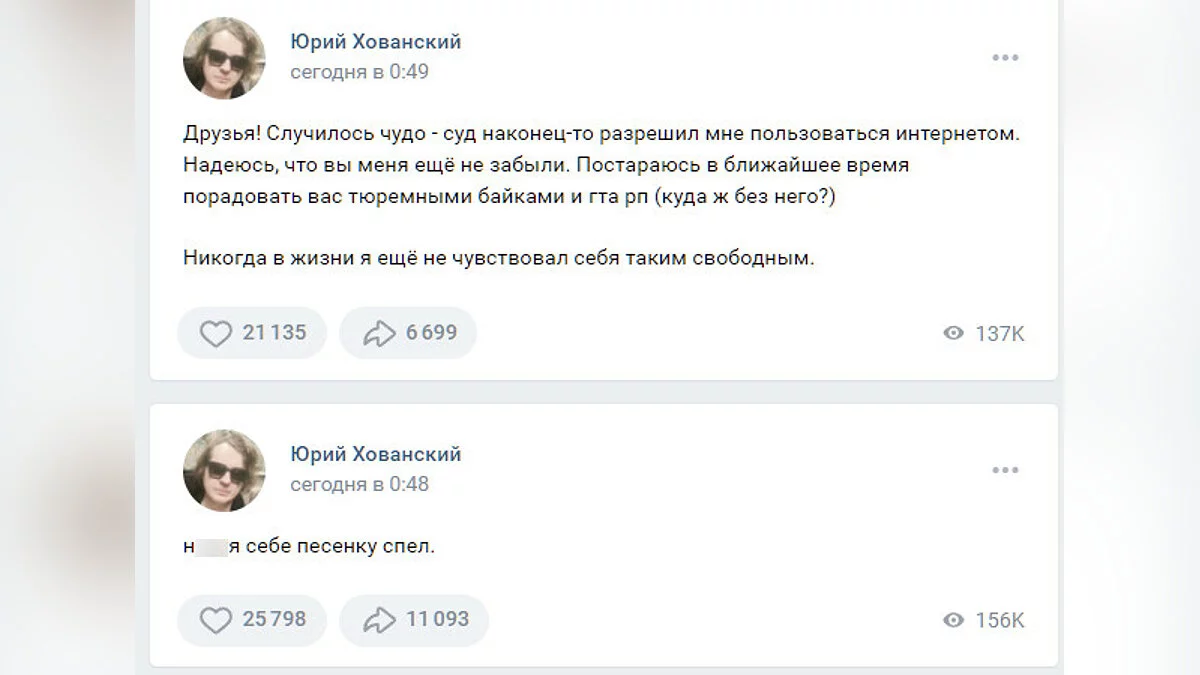Click the text "я себе песенку спел."

pyautogui.click(x=332, y=547)
